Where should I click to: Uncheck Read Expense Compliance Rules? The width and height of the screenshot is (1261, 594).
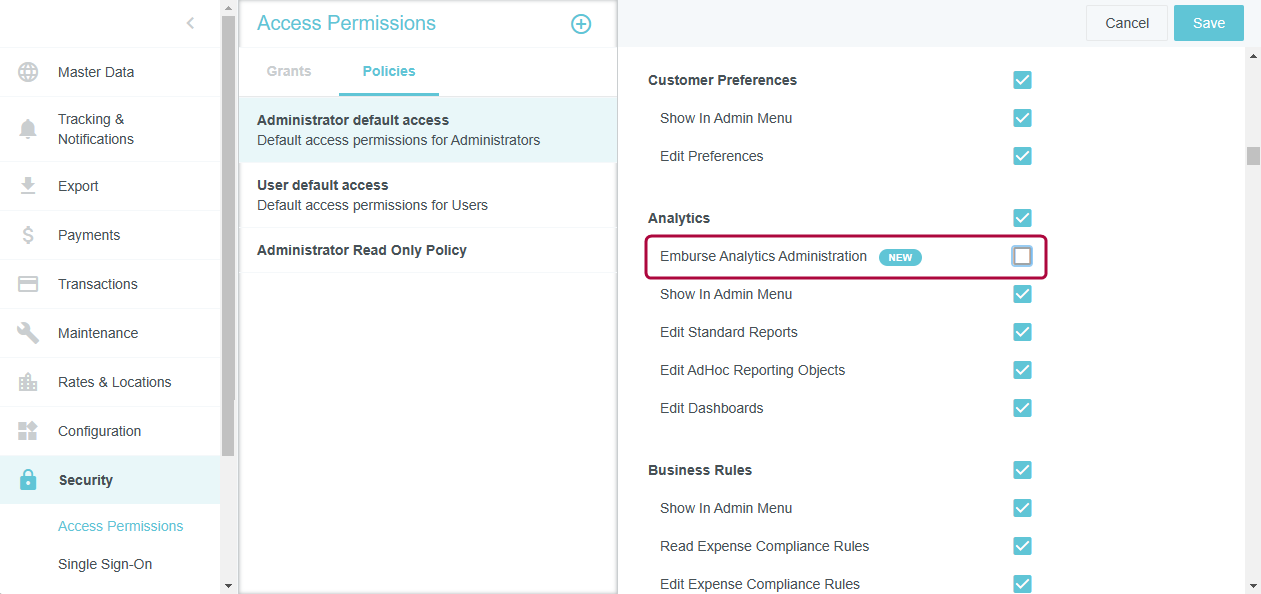click(x=1022, y=546)
